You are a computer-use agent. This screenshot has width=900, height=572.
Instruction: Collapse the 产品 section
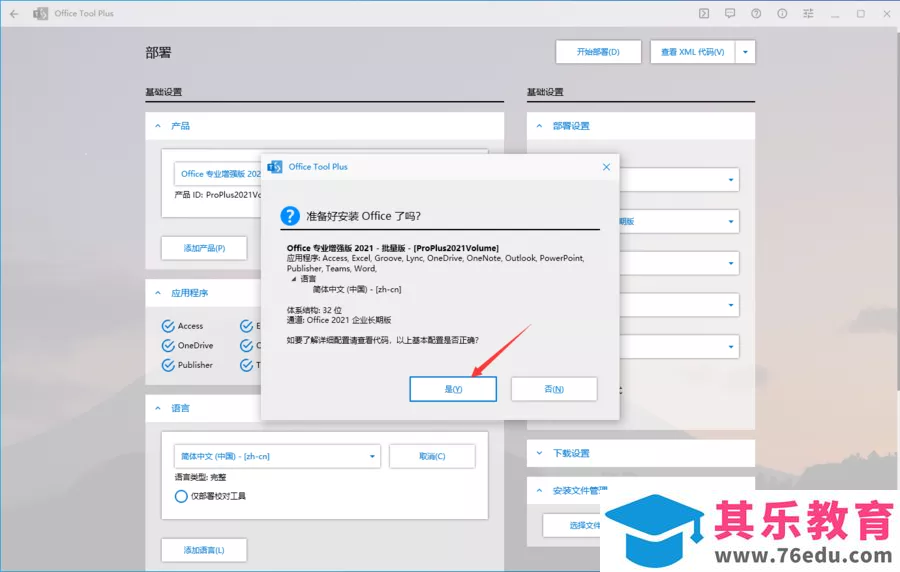[x=158, y=126]
